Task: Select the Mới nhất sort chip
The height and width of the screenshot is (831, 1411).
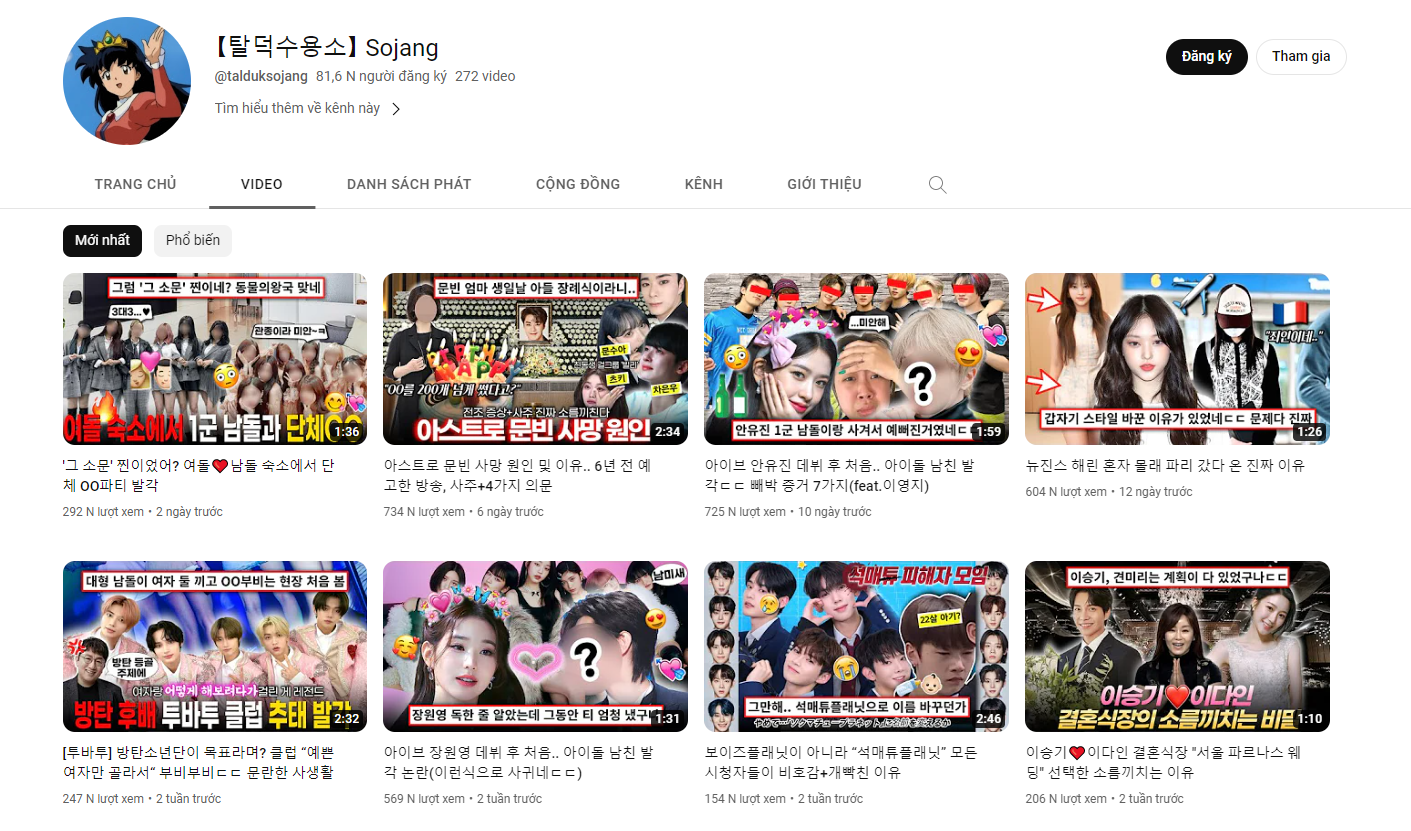Action: pos(102,241)
